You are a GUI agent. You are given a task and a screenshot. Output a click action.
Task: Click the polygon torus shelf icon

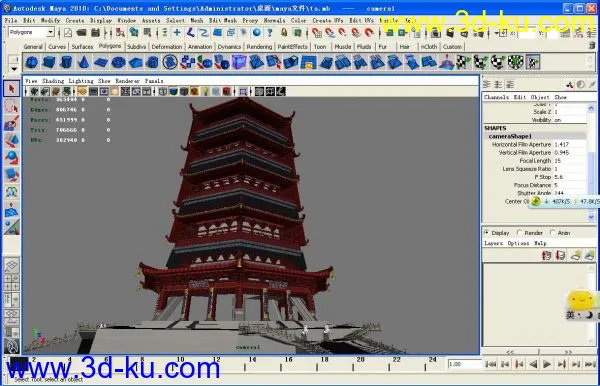119,62
